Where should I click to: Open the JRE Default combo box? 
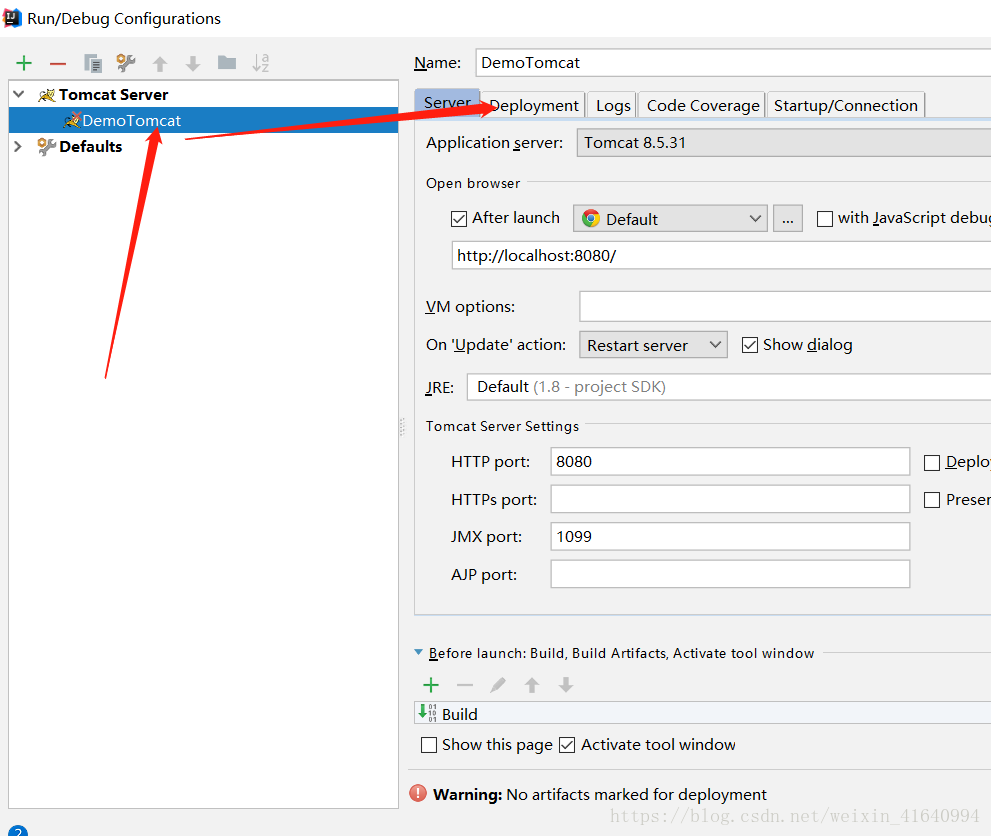click(729, 387)
